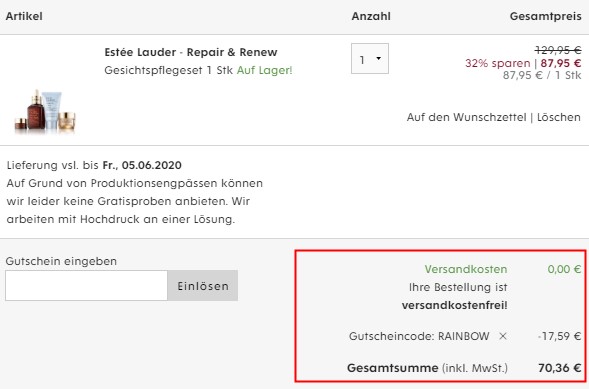Click the Artikel column header
Screen dimensions: 589x389
[24, 17]
